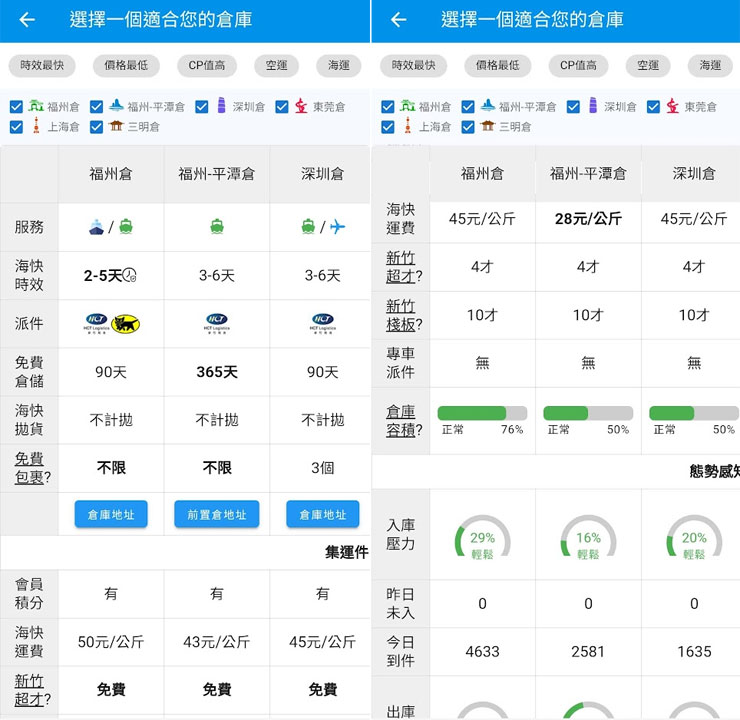This screenshot has width=740, height=720.
Task: Click clock icon beside 2-5天
Action: 129,275
